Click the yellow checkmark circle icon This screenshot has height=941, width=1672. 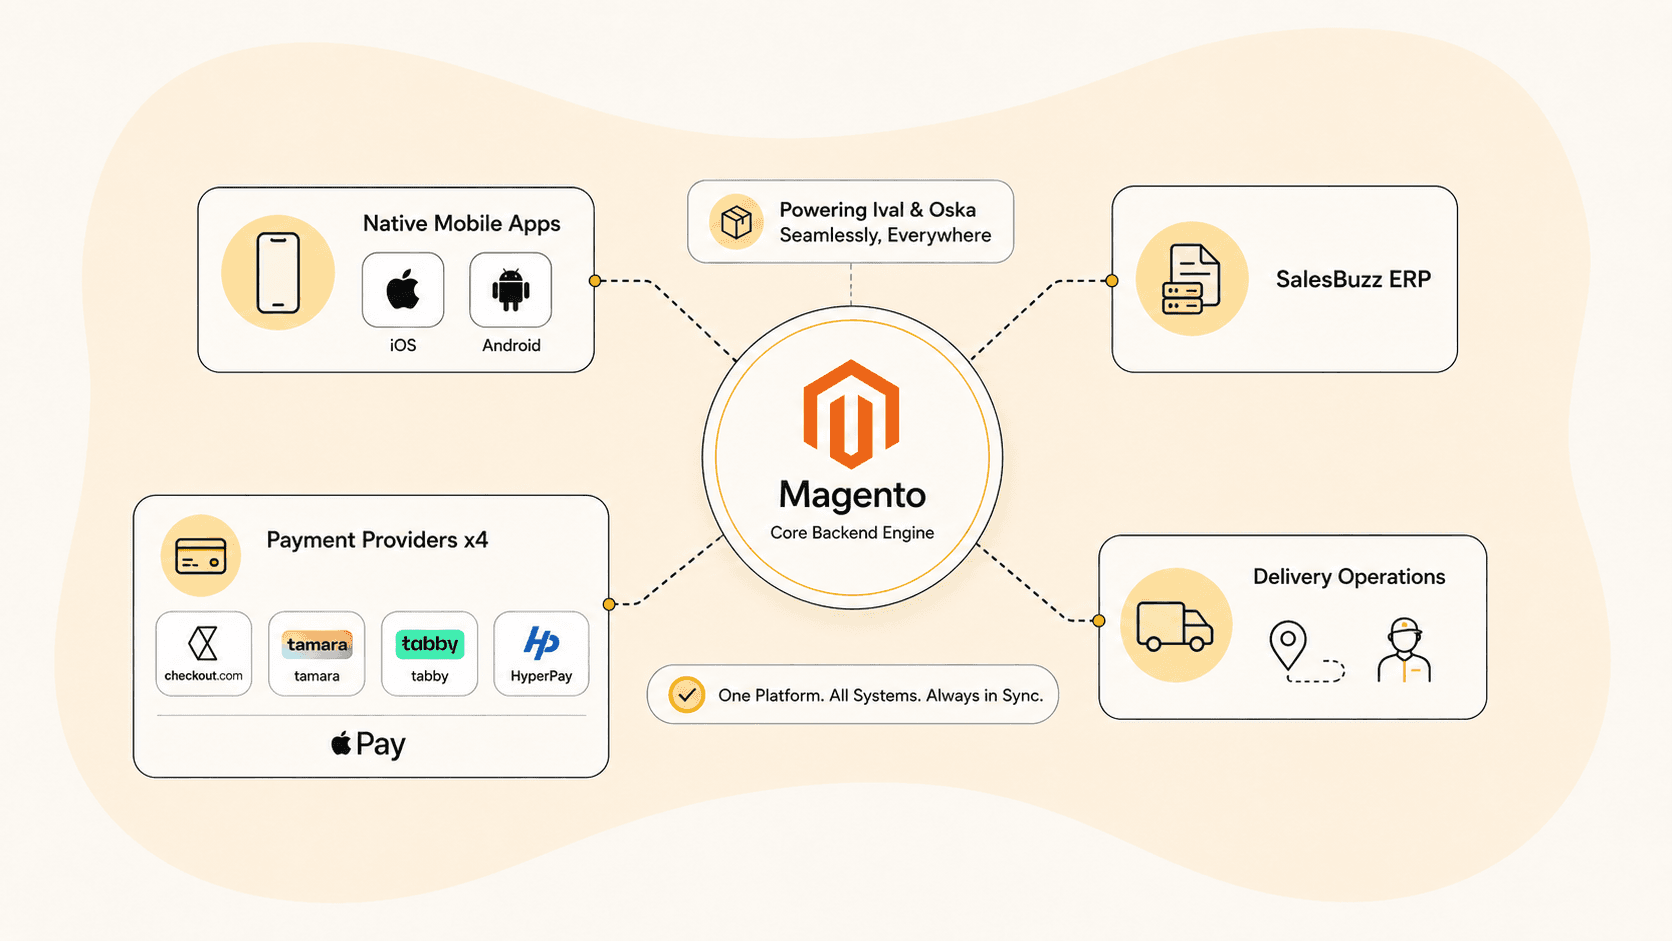pyautogui.click(x=687, y=695)
